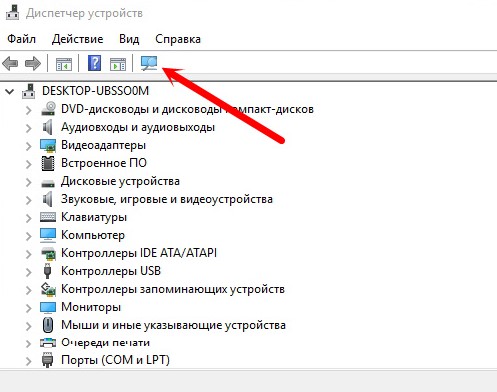497x392 pixels.
Task: Select Звуковые, игровые и видеоустройства label
Action: point(167,199)
